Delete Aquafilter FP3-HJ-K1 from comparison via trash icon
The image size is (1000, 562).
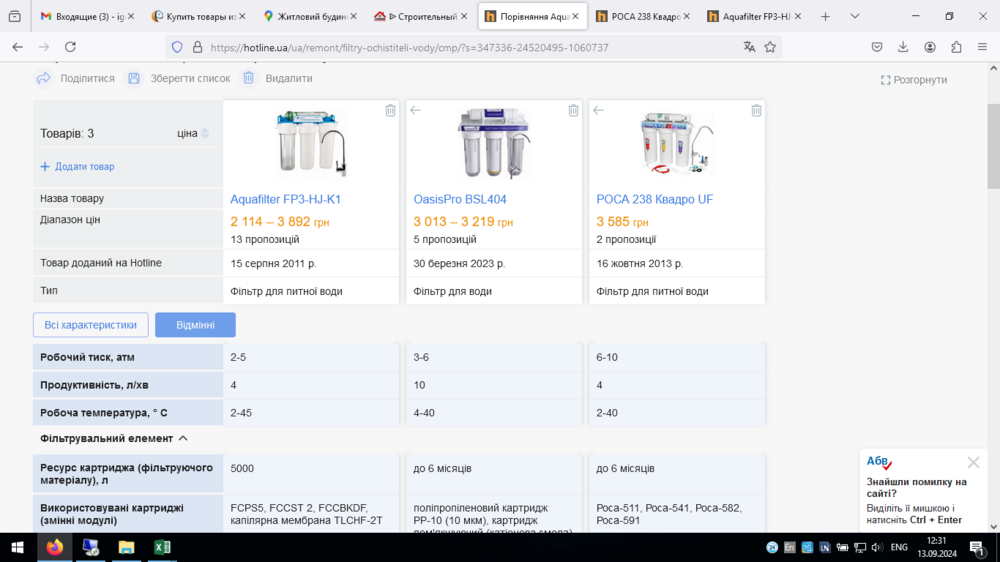(x=390, y=111)
